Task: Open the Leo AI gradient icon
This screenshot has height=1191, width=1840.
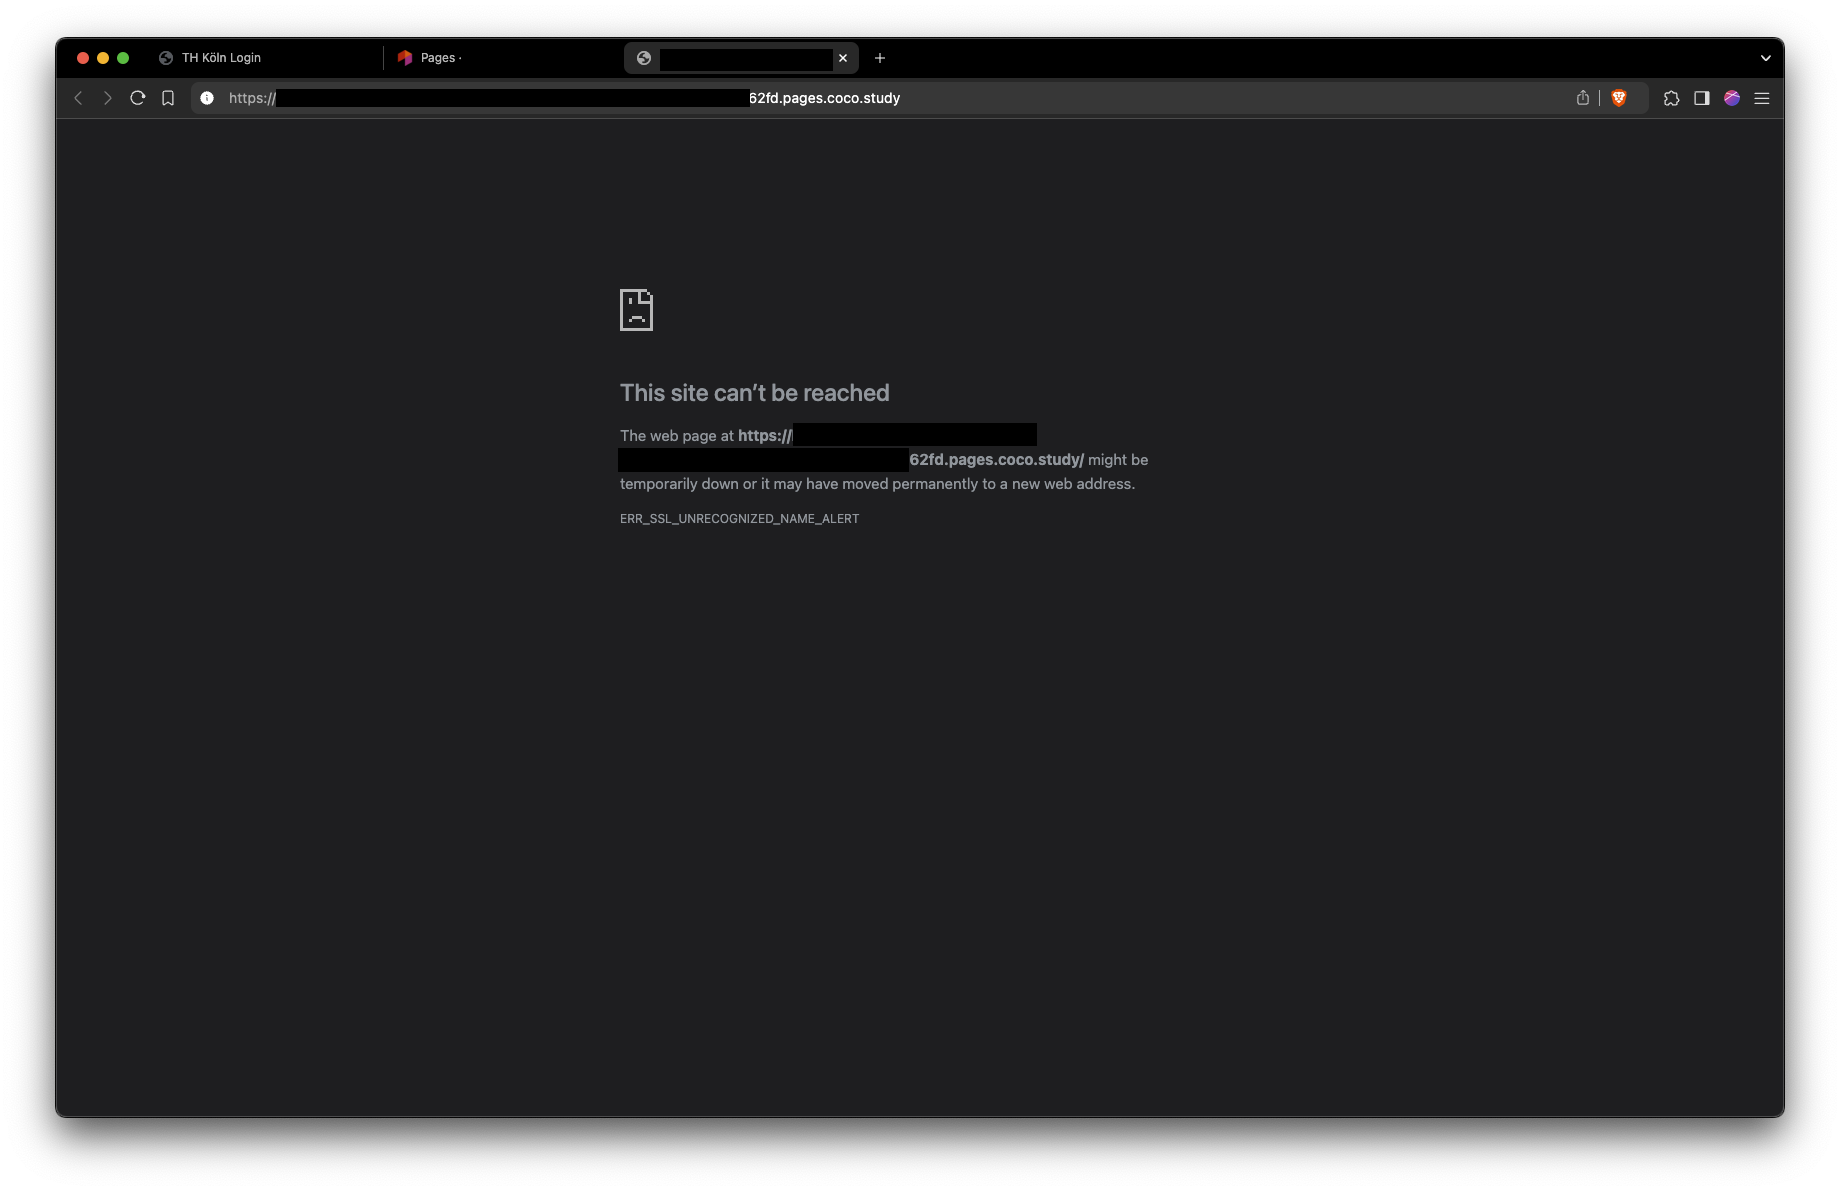Action: (x=1732, y=98)
